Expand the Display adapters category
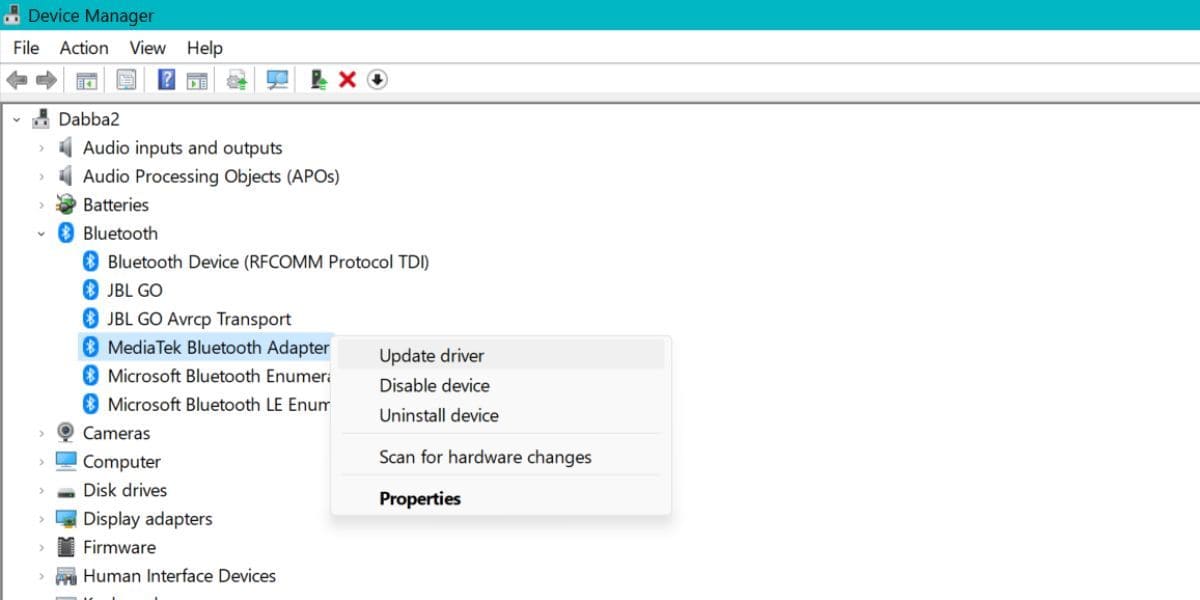 pyautogui.click(x=41, y=520)
